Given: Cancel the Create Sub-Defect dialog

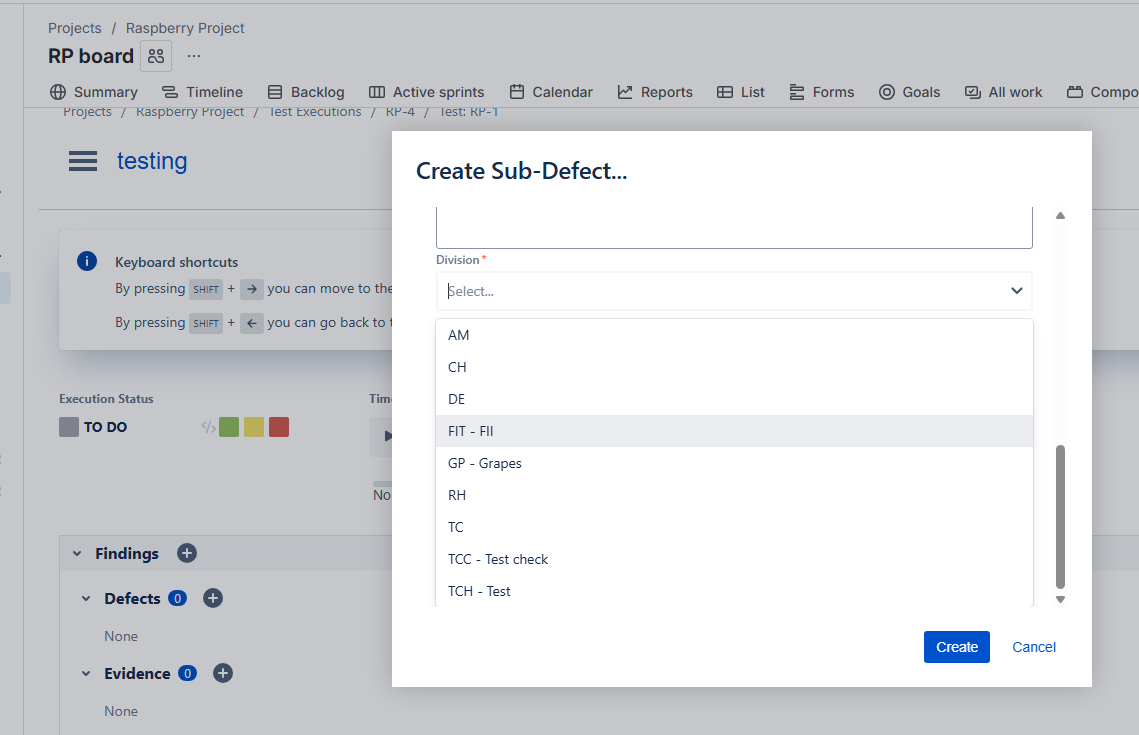Looking at the screenshot, I should [x=1034, y=647].
